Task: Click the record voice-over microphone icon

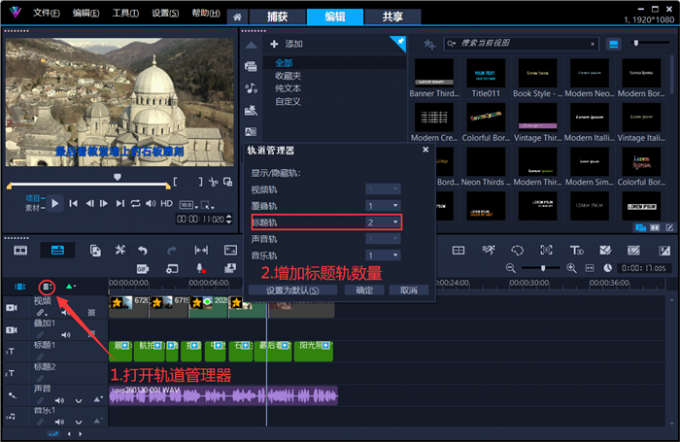Action: (200, 268)
